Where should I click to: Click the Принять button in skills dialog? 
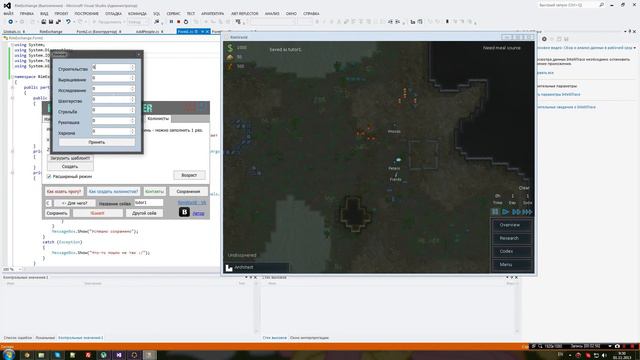[x=97, y=142]
